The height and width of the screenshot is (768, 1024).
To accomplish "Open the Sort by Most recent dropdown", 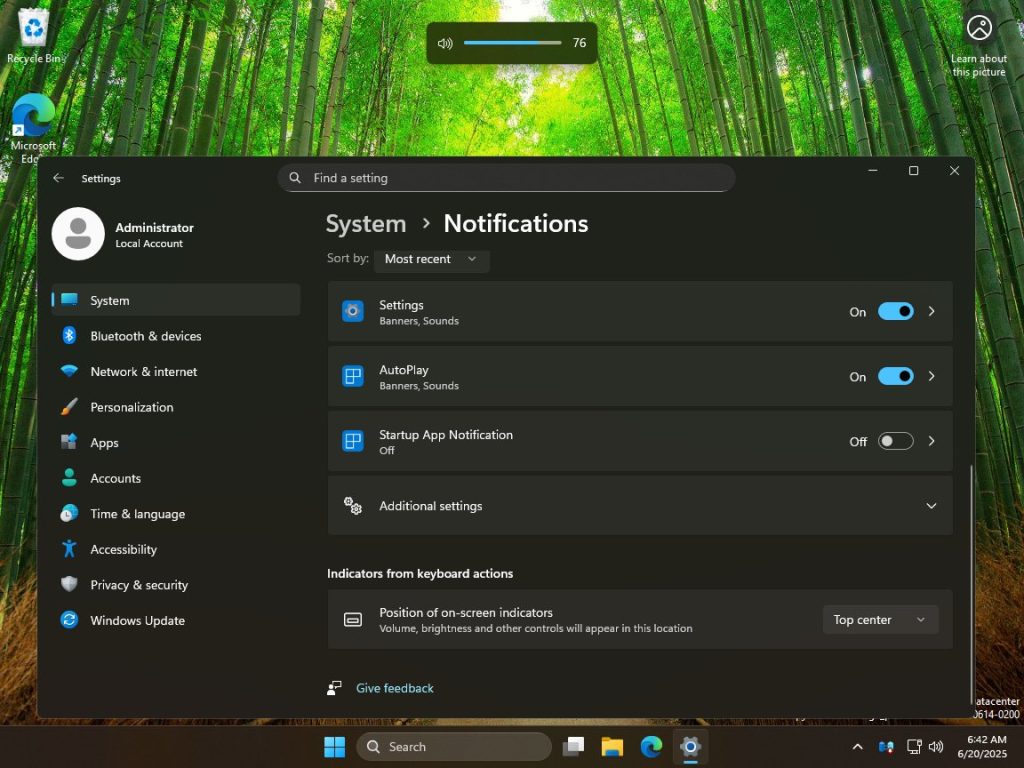I will click(x=431, y=259).
